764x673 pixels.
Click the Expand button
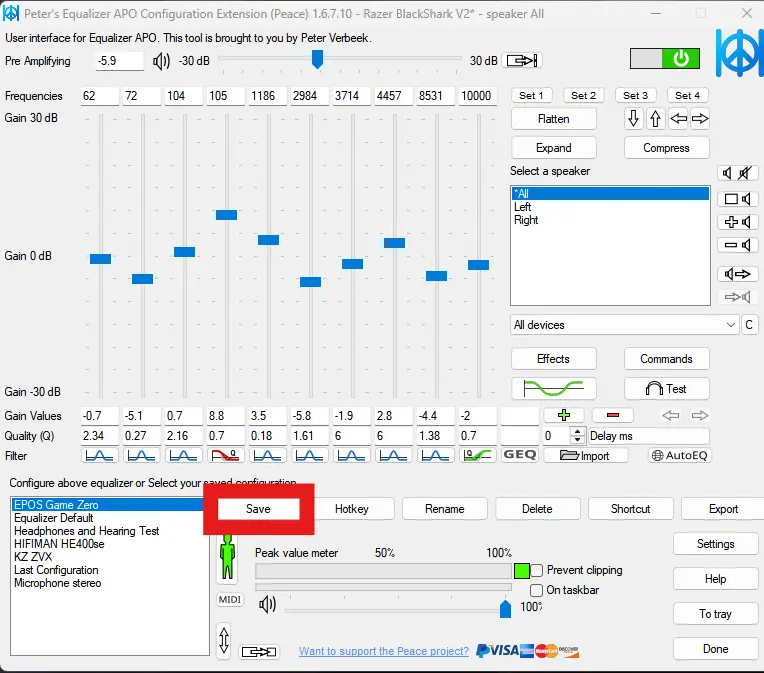tap(554, 148)
